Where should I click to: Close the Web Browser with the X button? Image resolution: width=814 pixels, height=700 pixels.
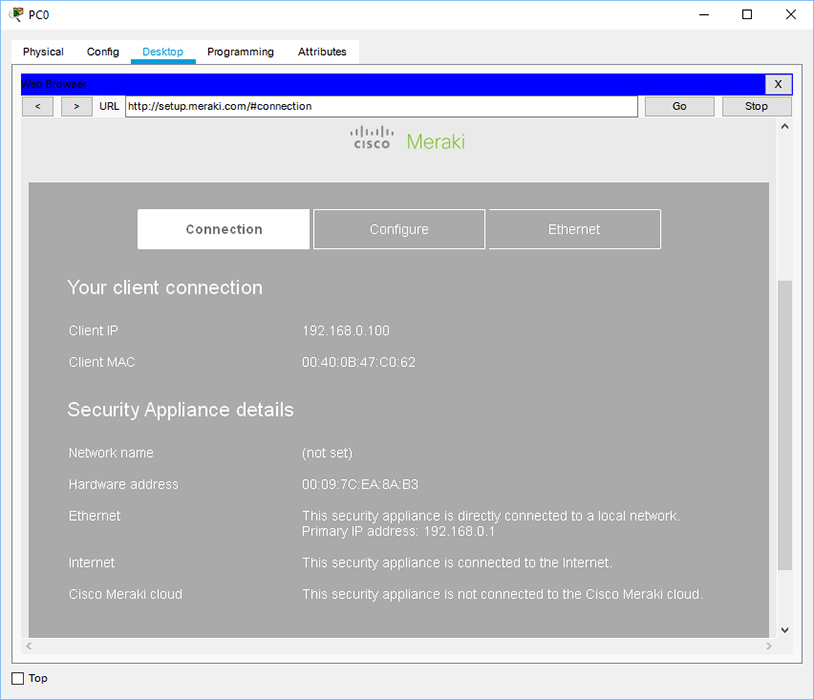778,84
